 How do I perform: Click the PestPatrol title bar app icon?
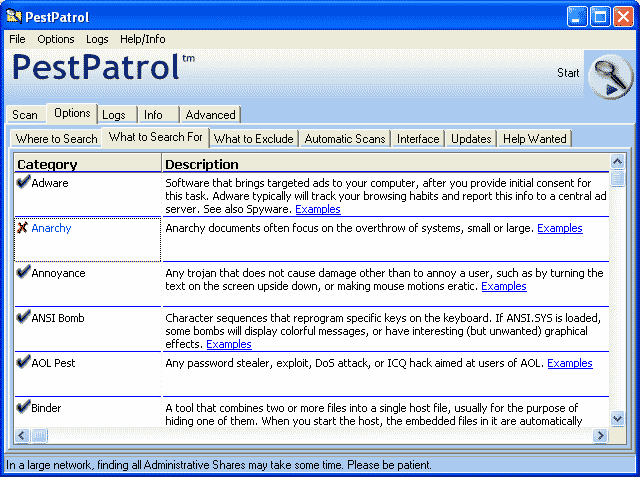(x=13, y=16)
